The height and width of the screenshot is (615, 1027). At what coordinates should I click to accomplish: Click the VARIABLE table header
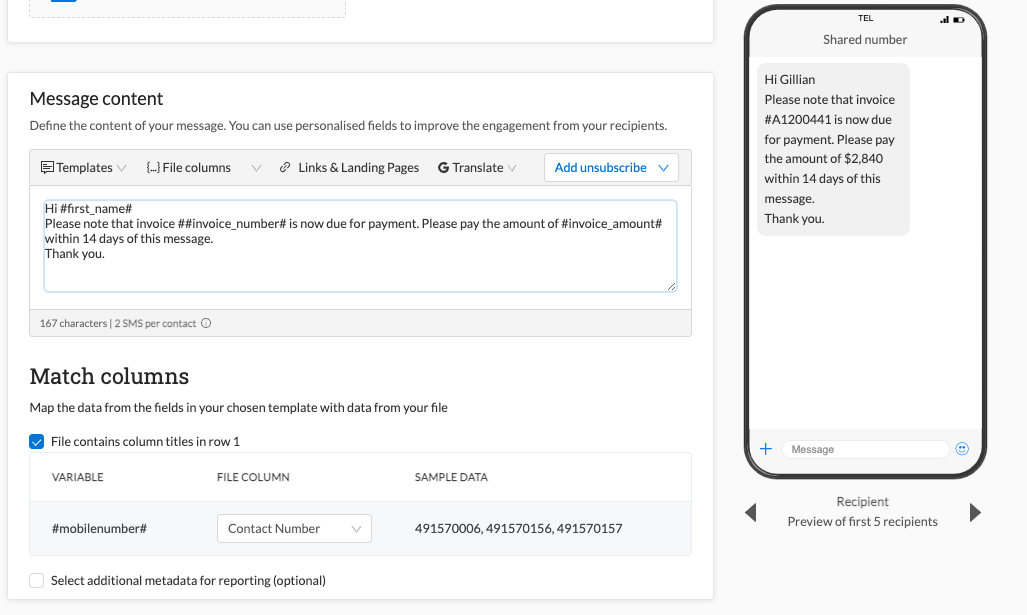(77, 477)
